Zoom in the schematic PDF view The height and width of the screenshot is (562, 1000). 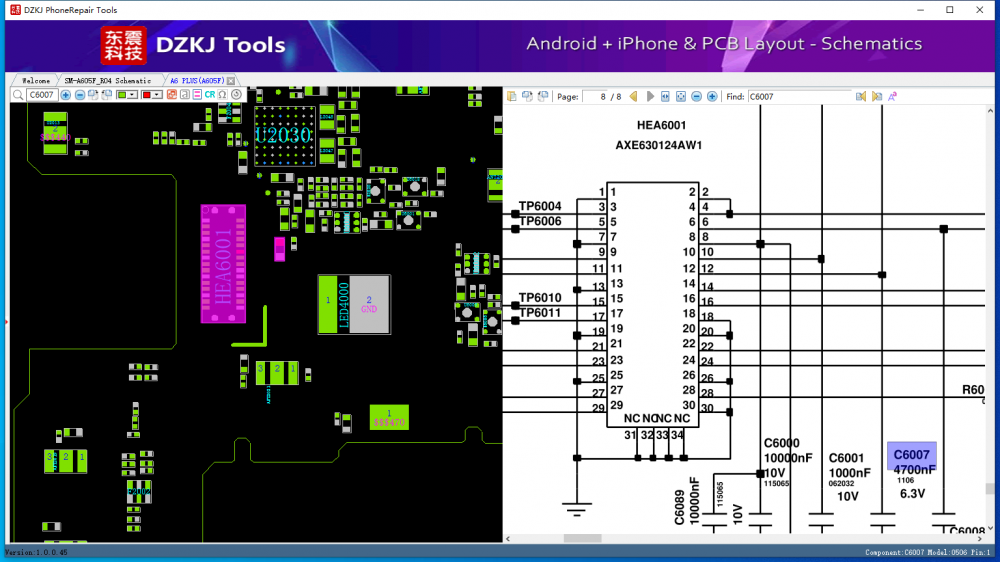pyautogui.click(x=712, y=96)
